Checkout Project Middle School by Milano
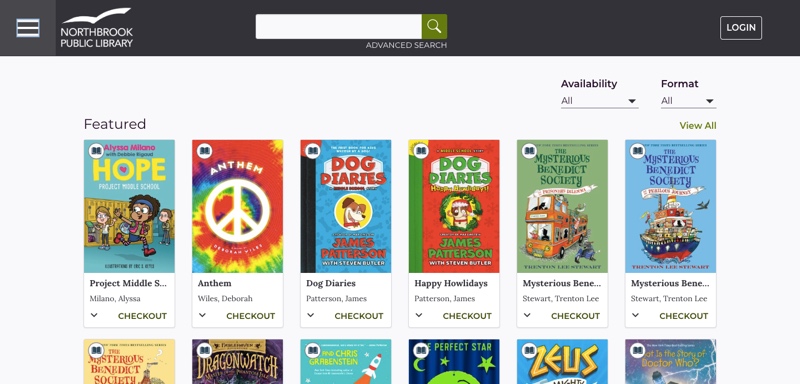 tap(142, 316)
